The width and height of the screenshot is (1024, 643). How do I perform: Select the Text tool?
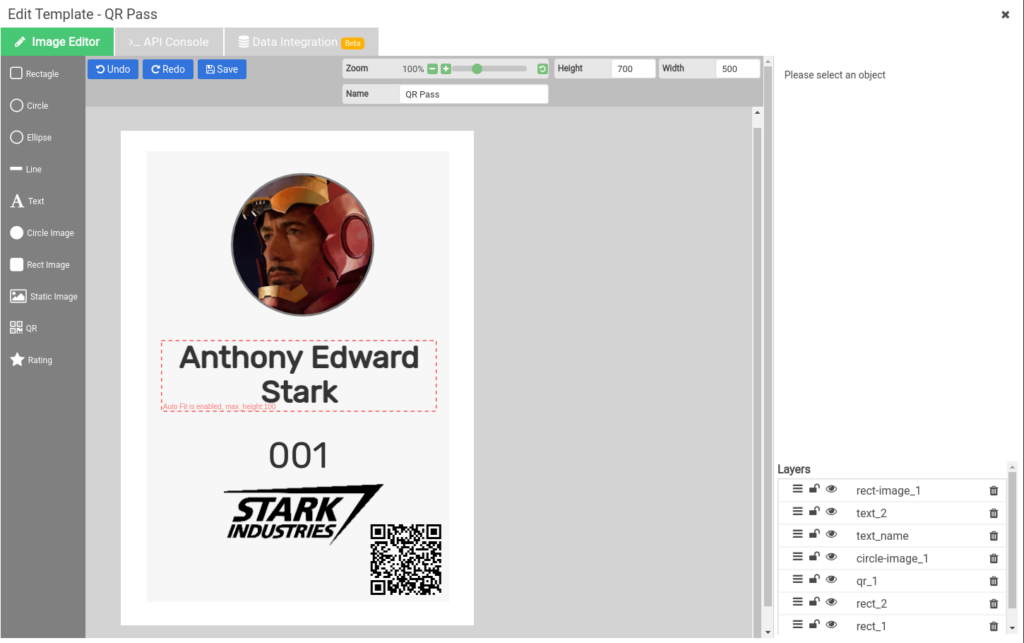click(27, 201)
